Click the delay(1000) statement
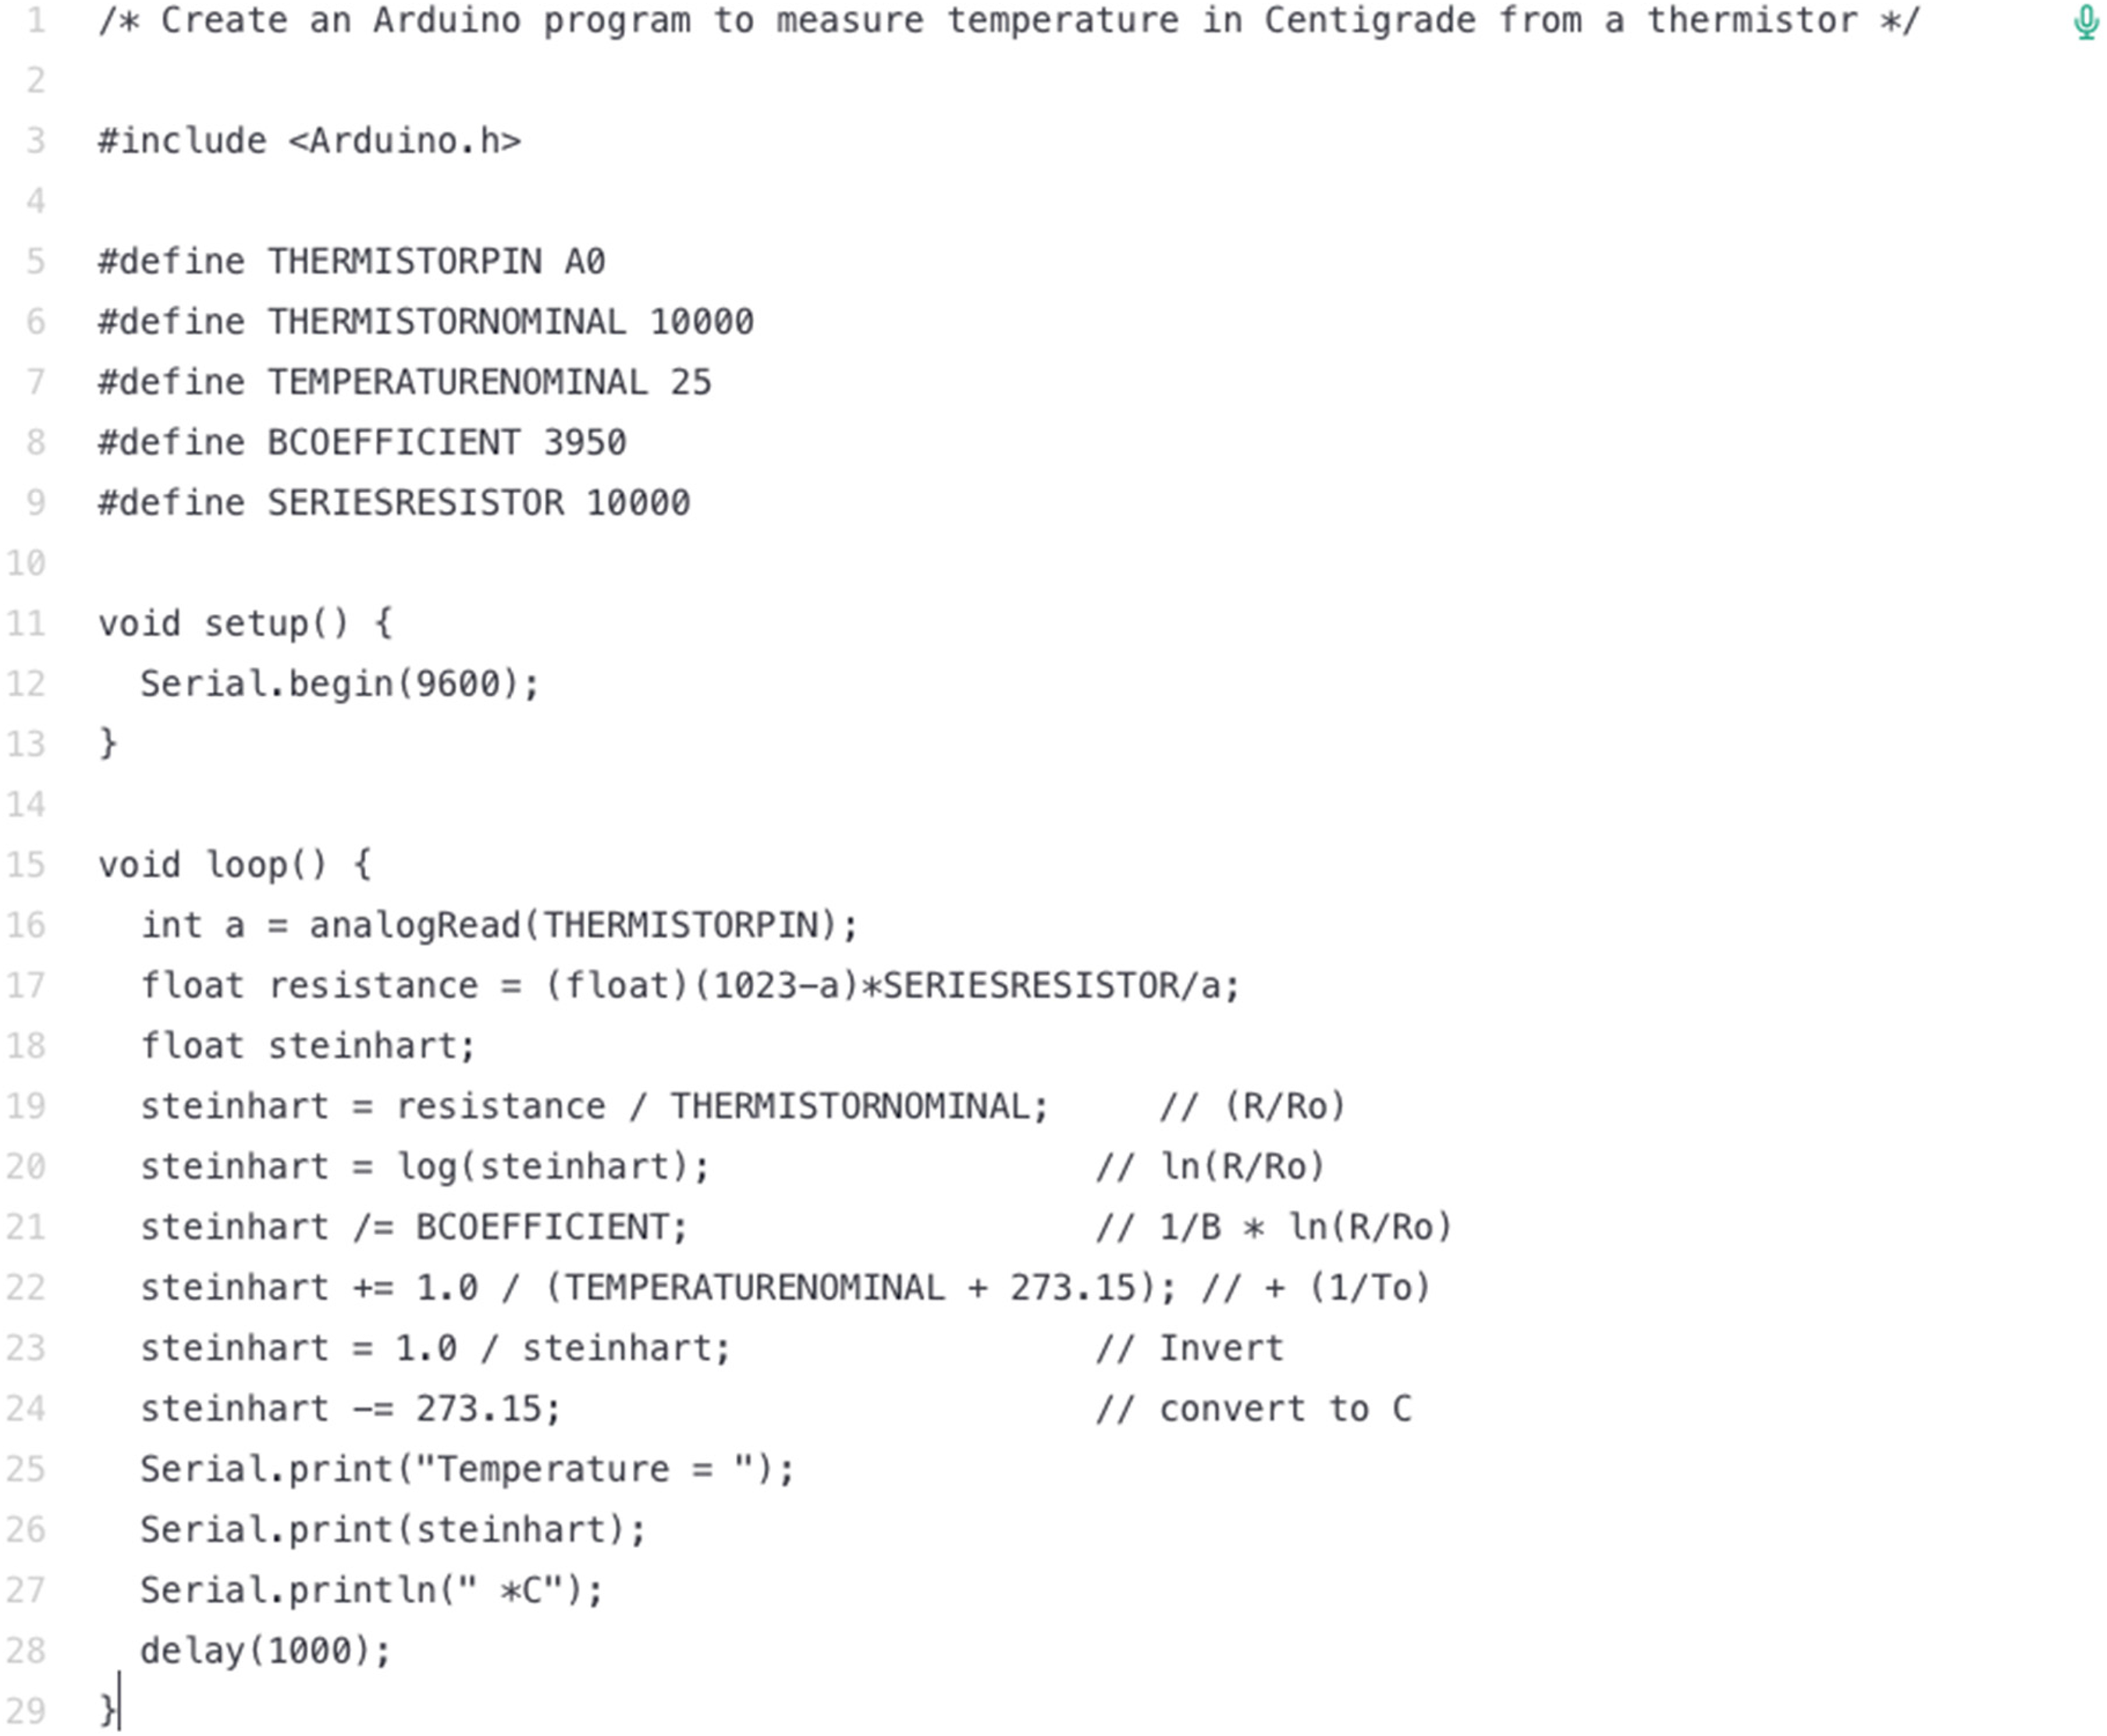Screen dimensions: 2107x1736 click(x=265, y=1650)
